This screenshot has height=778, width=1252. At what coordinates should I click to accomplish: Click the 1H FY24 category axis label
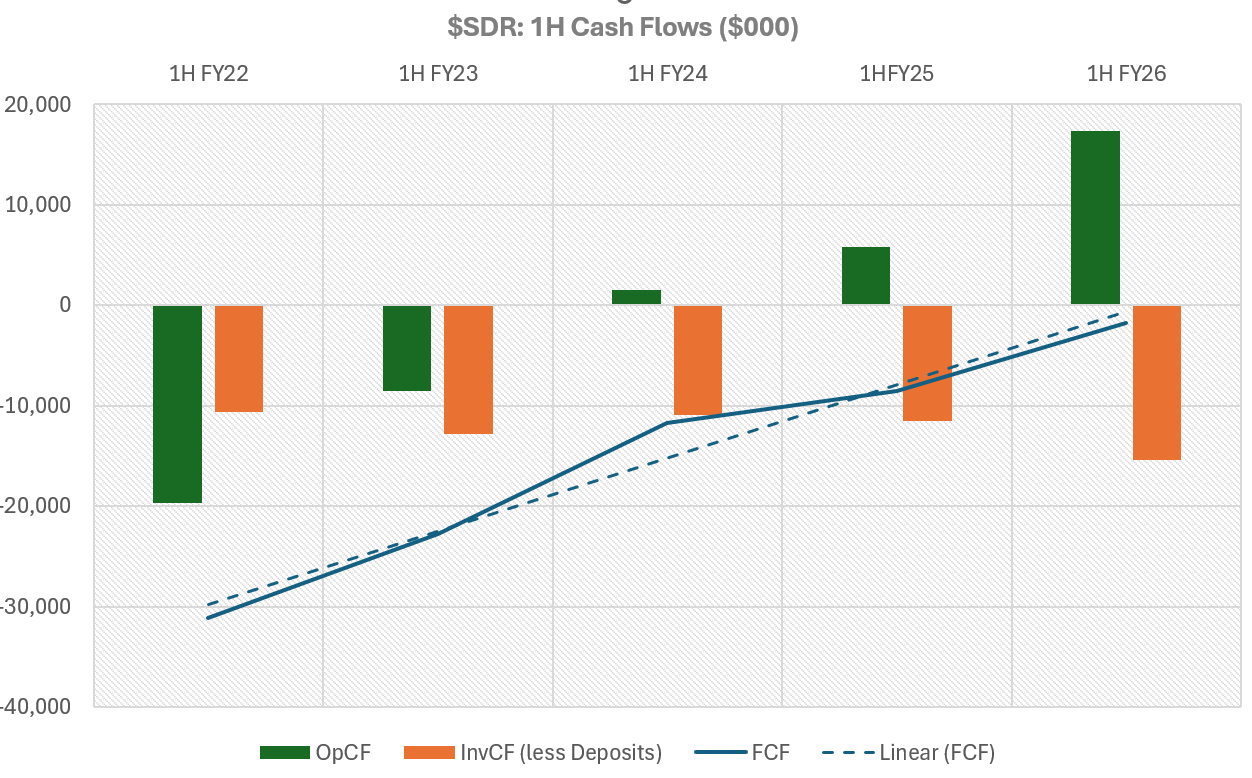tap(667, 73)
